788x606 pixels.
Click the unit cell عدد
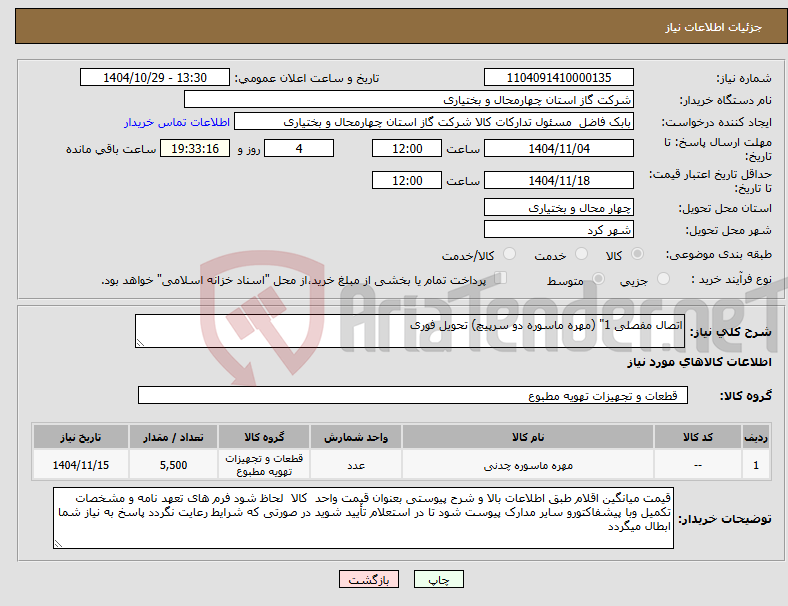tap(356, 465)
